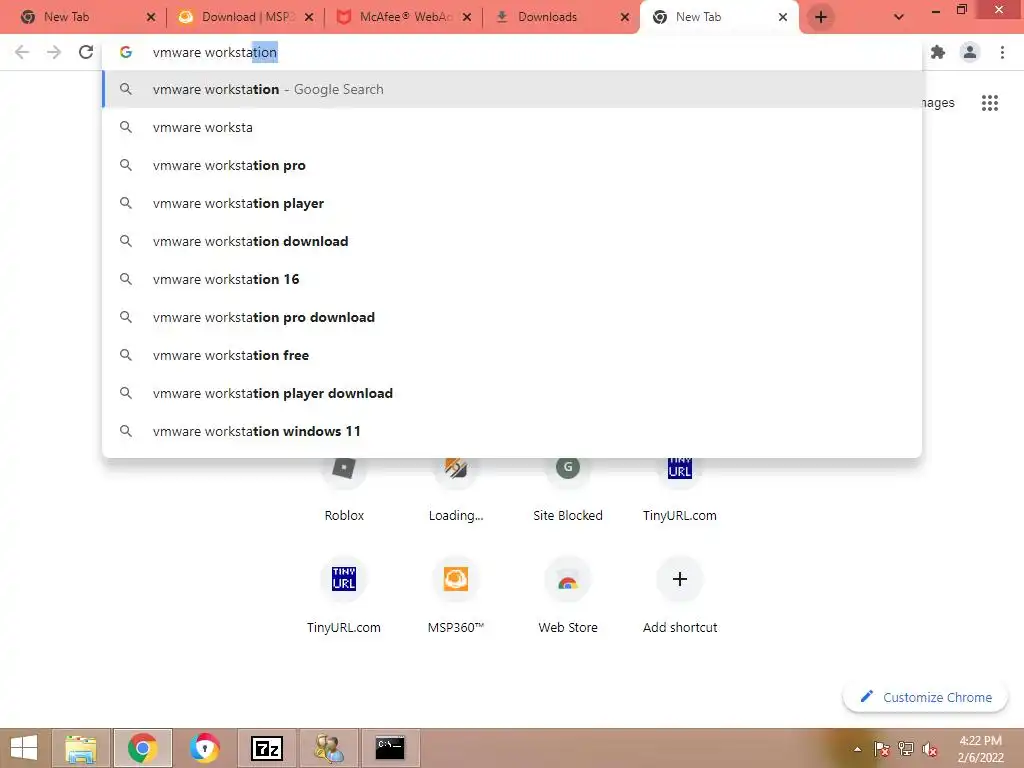Switch to the Downloads tab
The image size is (1024, 768).
click(x=560, y=17)
